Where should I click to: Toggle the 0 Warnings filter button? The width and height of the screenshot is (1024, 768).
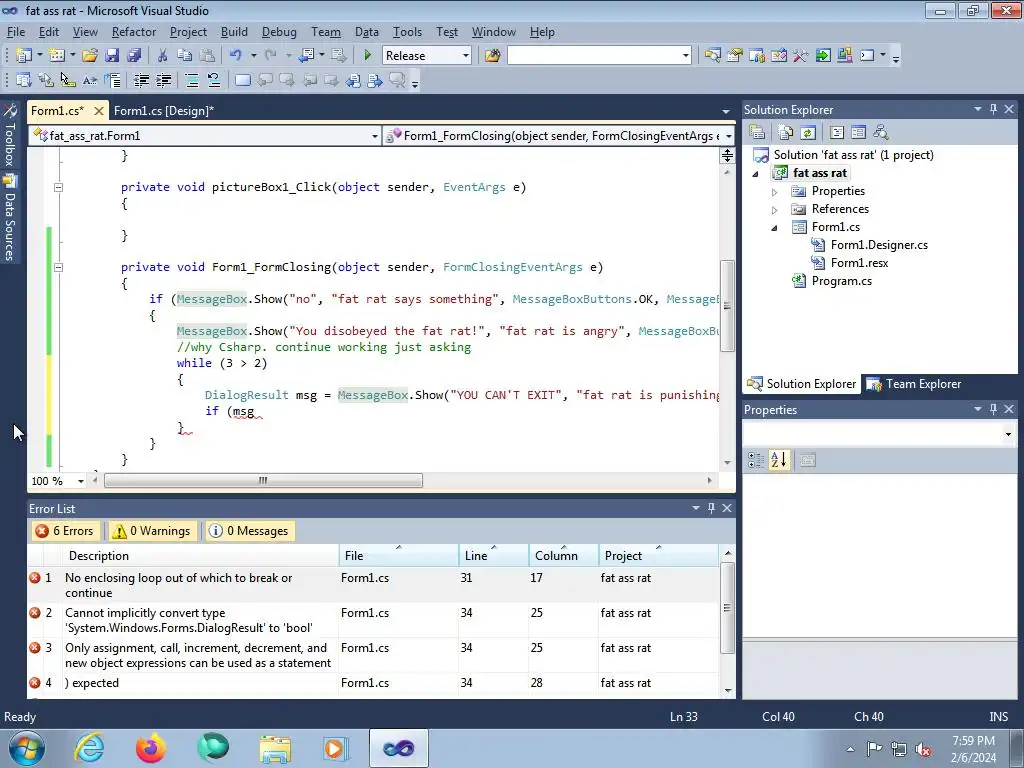(x=151, y=531)
